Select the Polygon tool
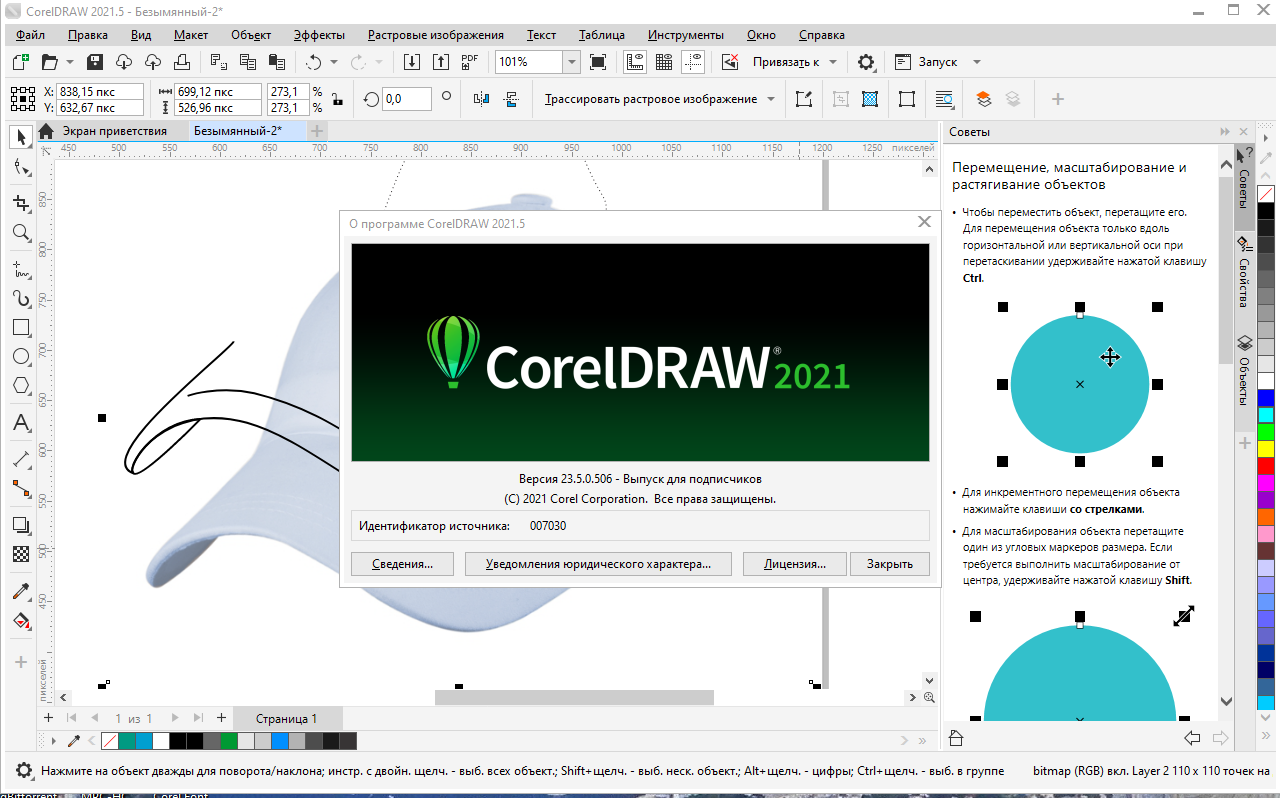This screenshot has width=1280, height=798. [21, 386]
